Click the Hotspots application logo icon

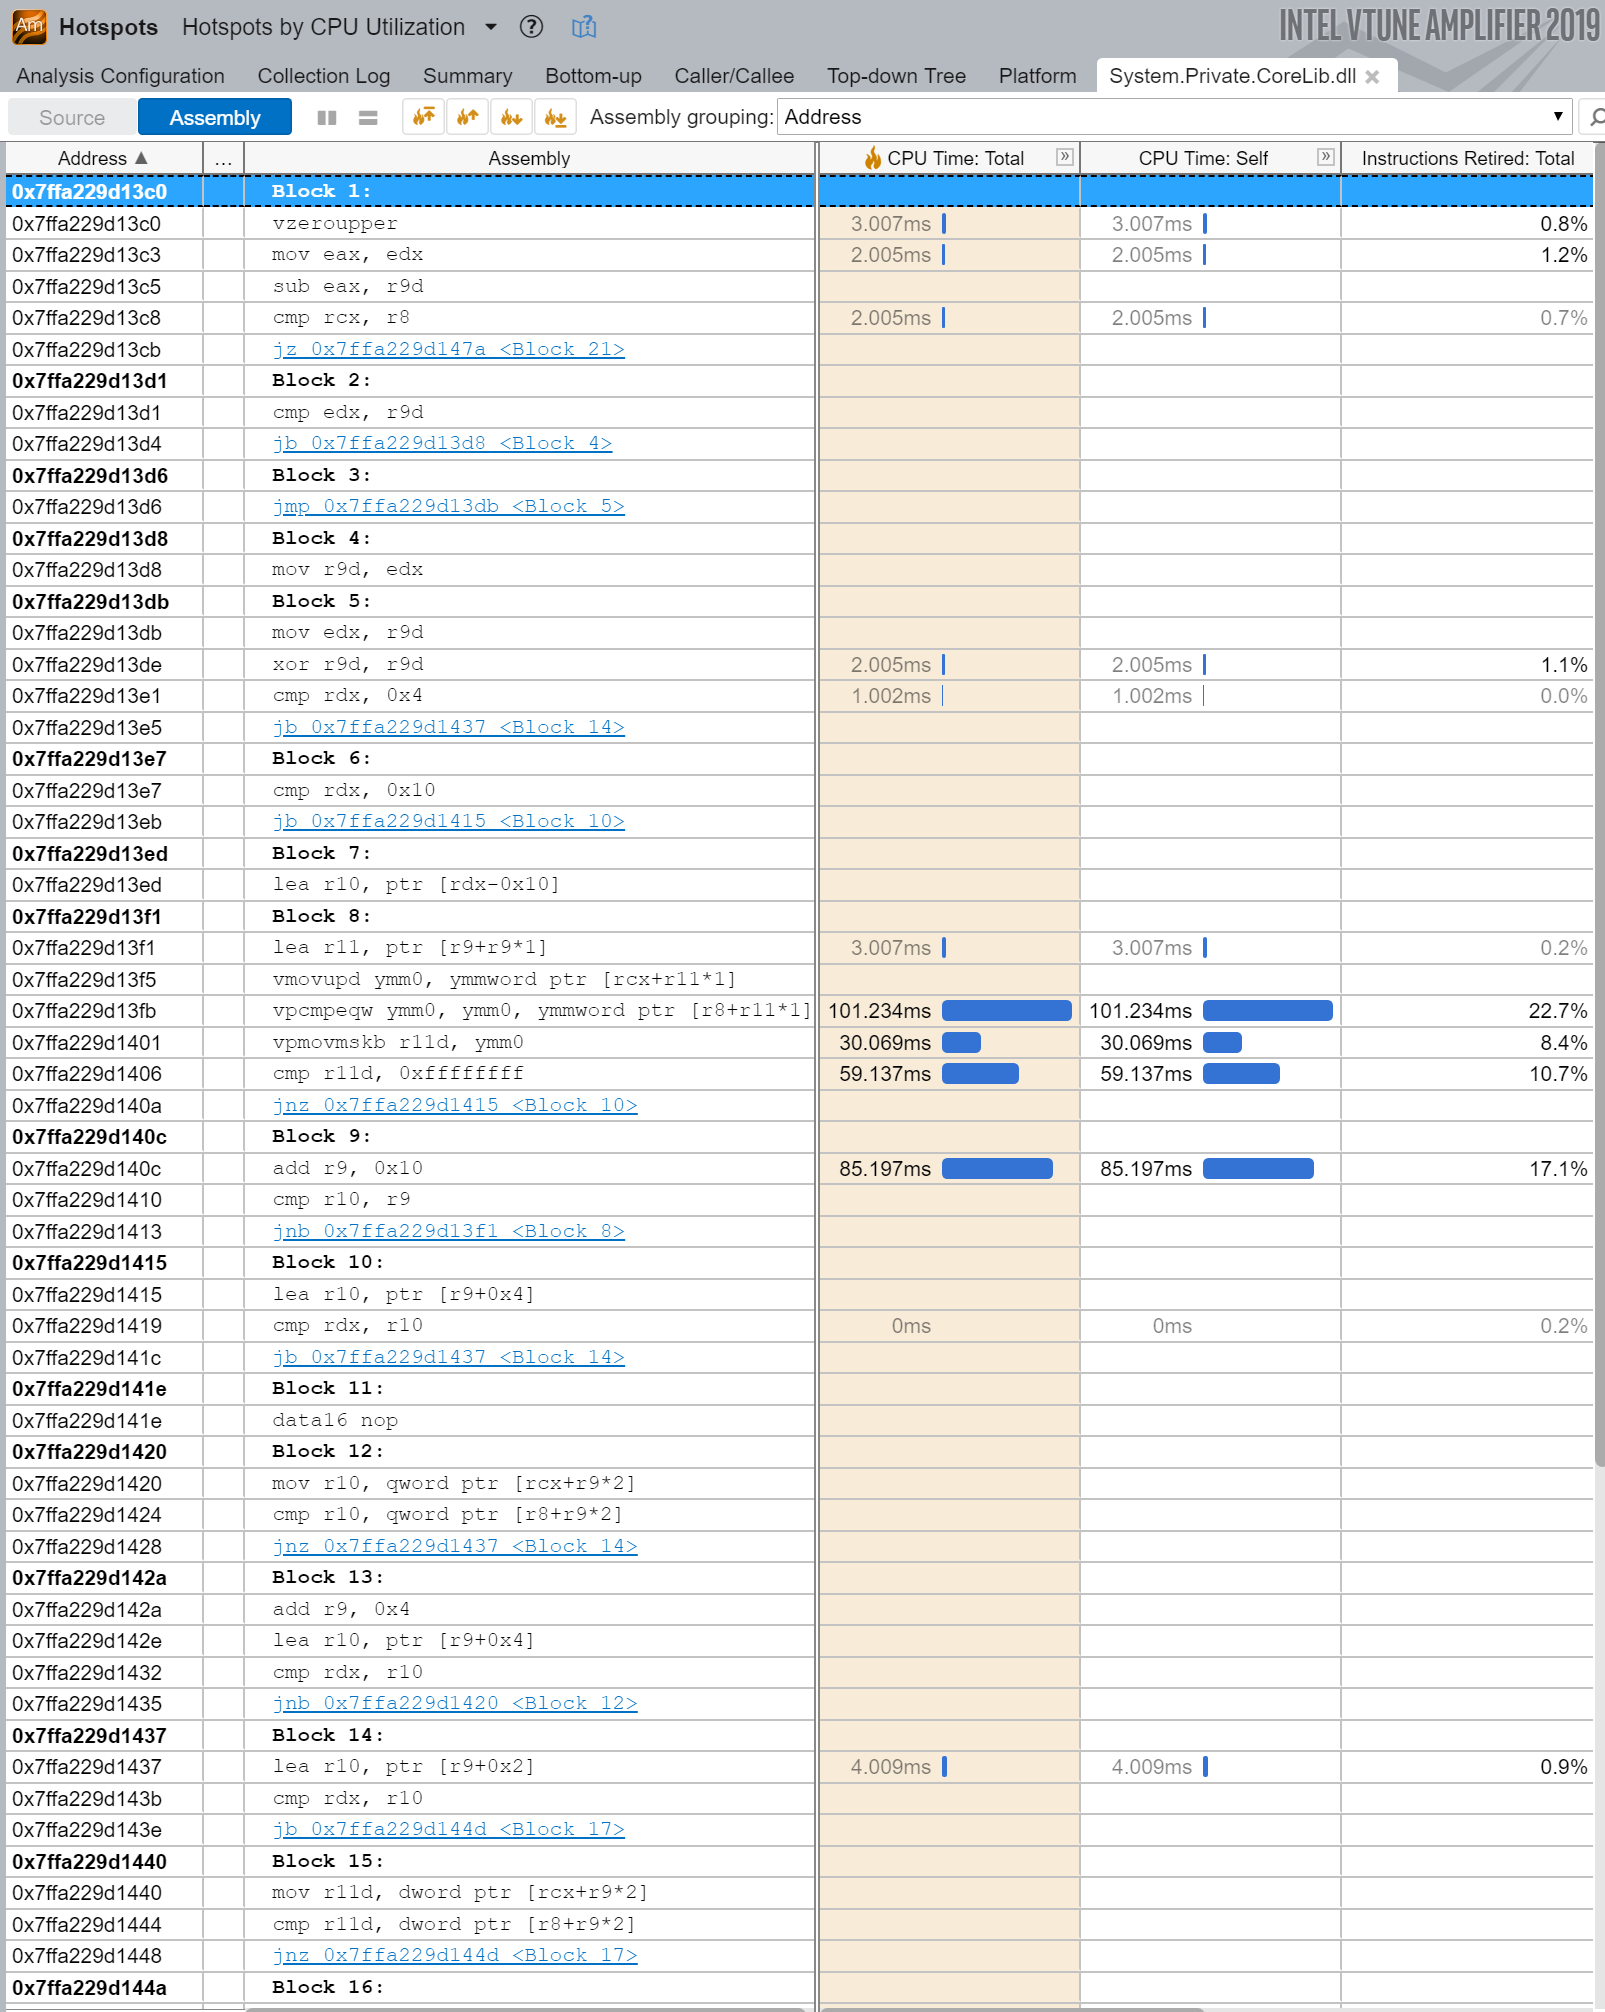pyautogui.click(x=28, y=27)
